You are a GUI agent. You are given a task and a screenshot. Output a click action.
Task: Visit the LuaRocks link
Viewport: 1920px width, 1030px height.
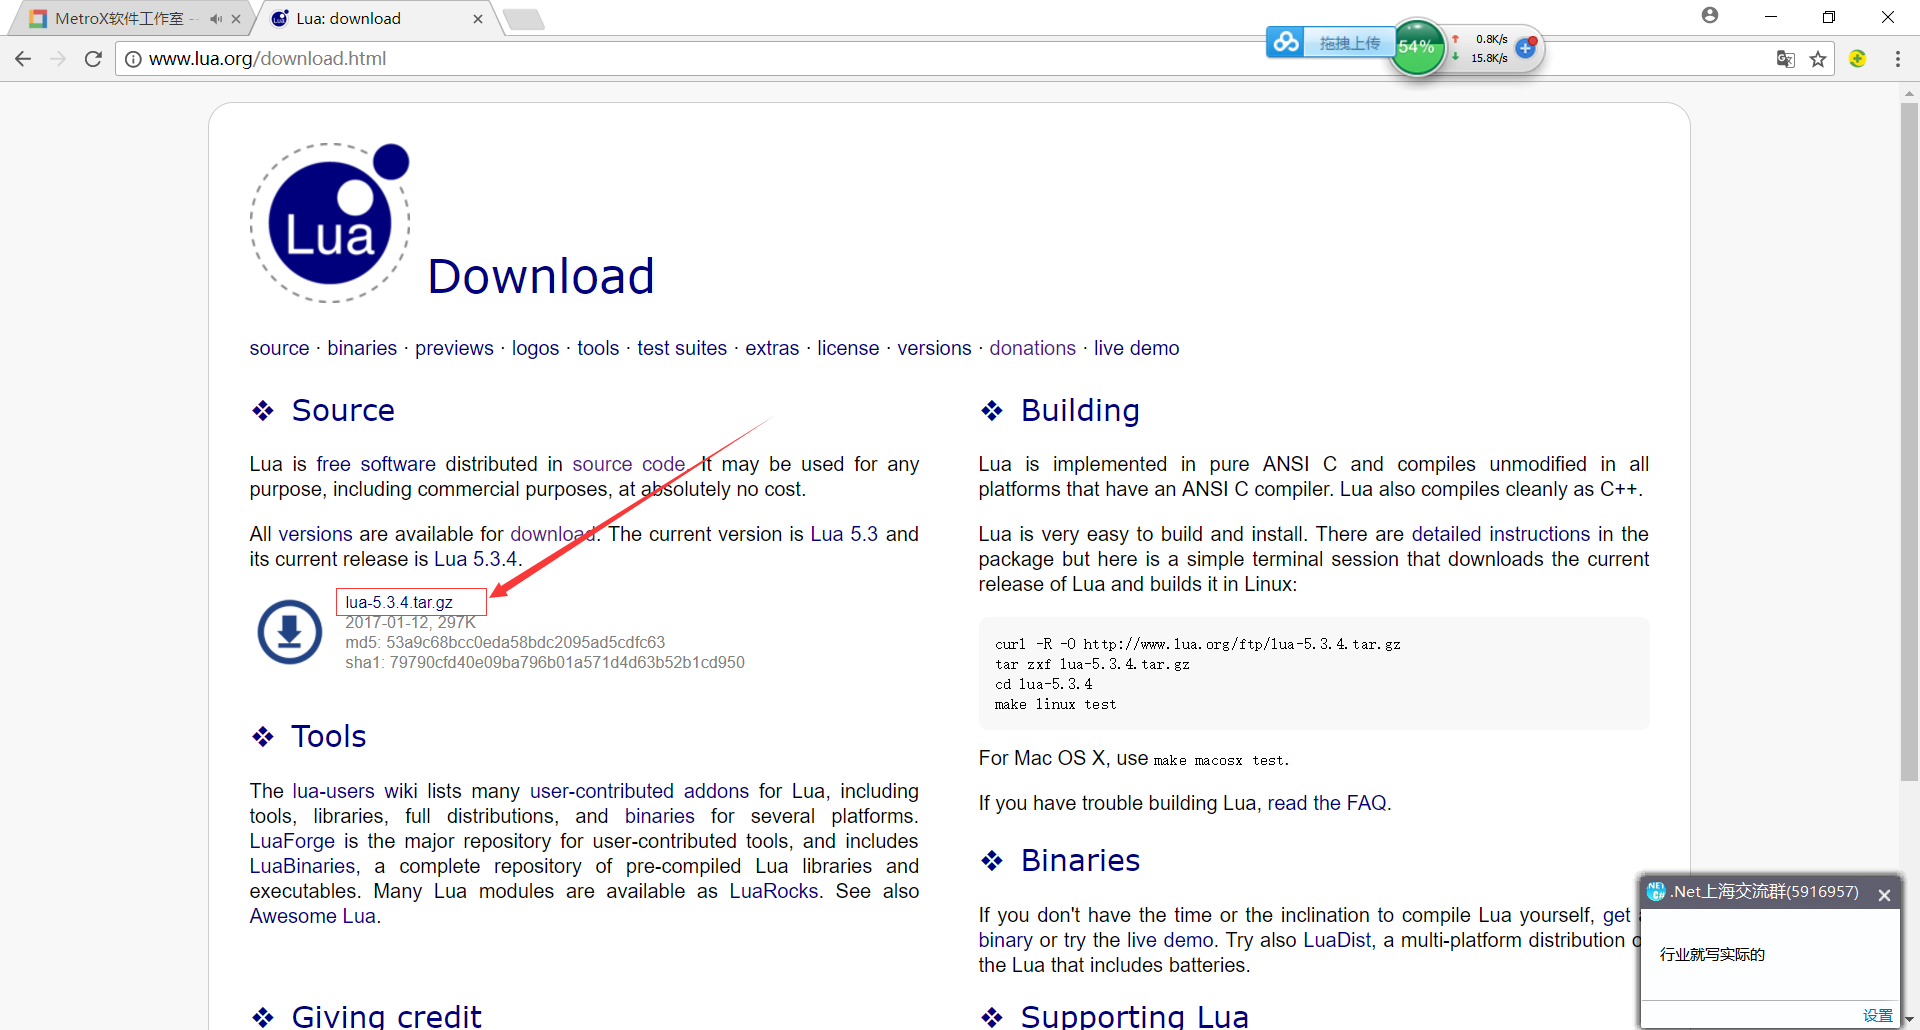point(774,891)
